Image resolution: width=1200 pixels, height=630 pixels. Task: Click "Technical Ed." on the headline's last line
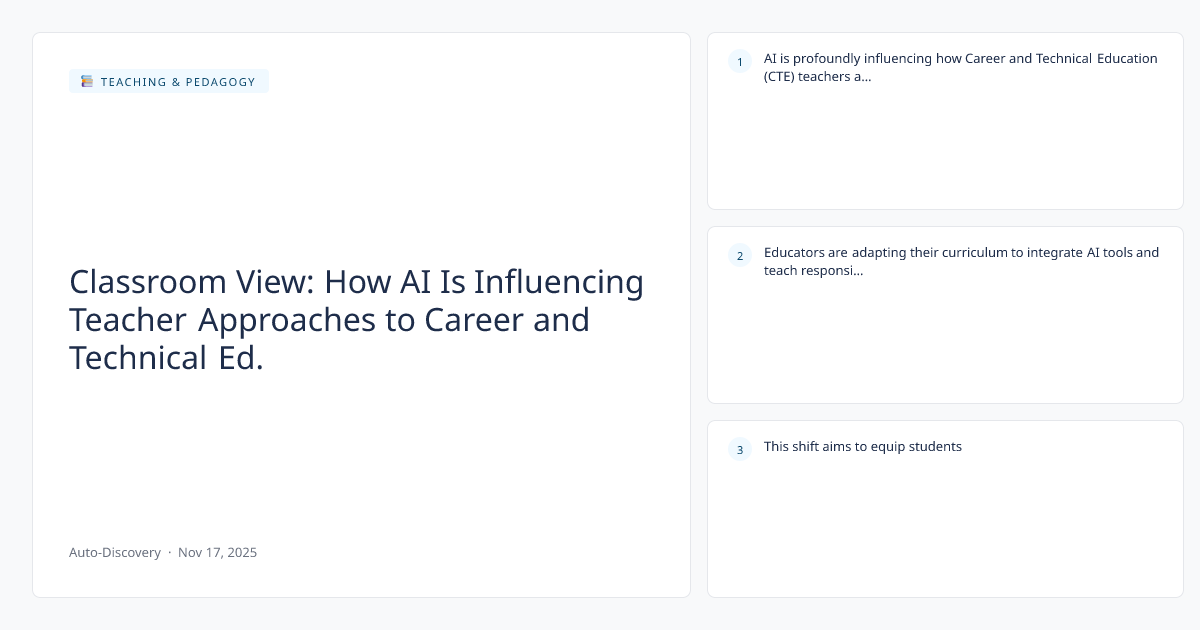[x=166, y=358]
